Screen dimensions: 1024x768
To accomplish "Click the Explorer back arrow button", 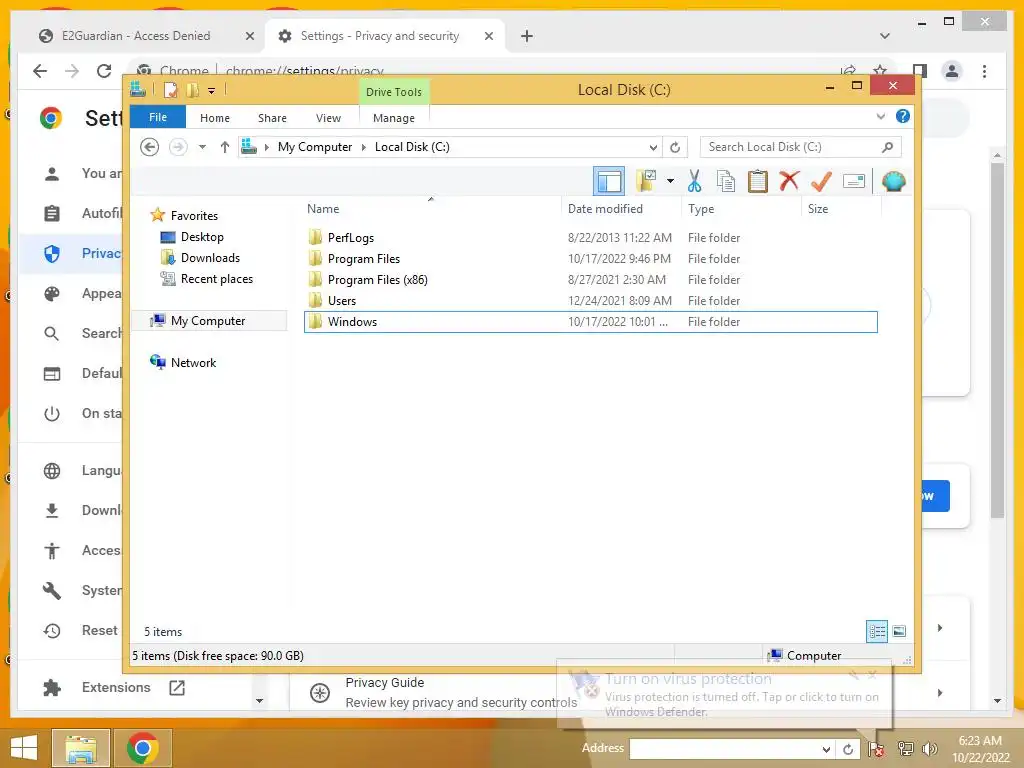I will tap(150, 147).
